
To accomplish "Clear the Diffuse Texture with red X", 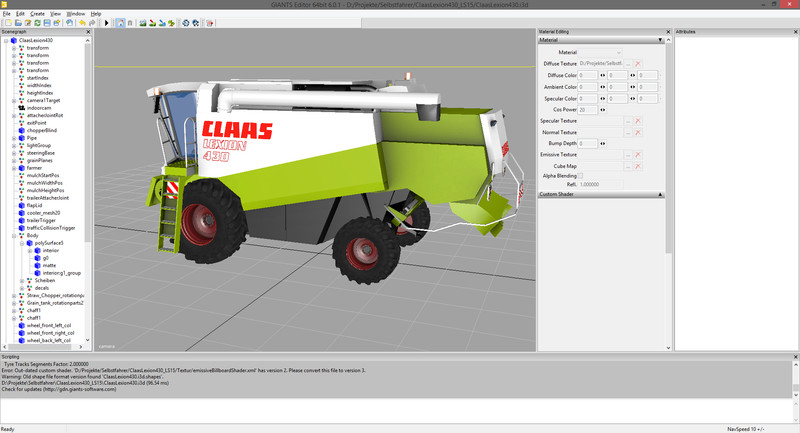I will pyautogui.click(x=637, y=63).
